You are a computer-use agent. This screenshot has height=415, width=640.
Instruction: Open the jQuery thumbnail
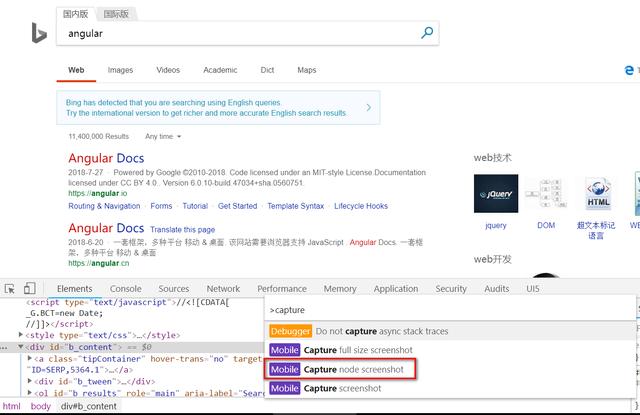click(x=496, y=193)
